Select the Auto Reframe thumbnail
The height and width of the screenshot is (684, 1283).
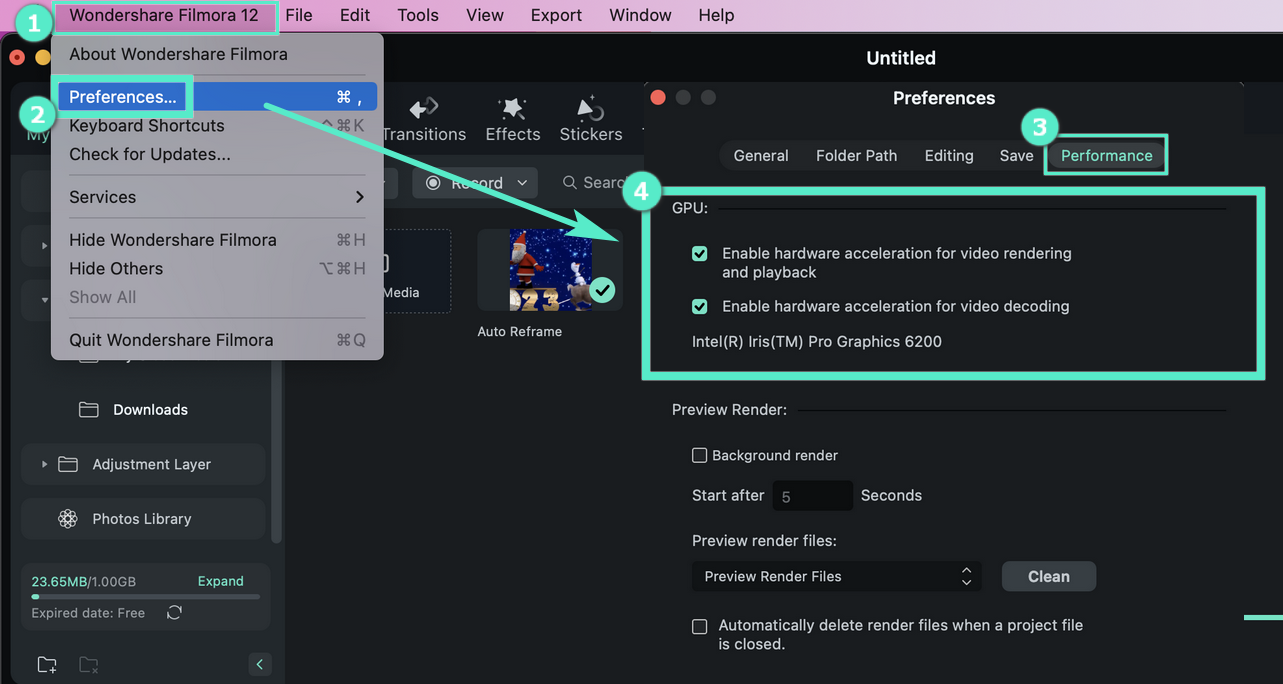click(550, 270)
